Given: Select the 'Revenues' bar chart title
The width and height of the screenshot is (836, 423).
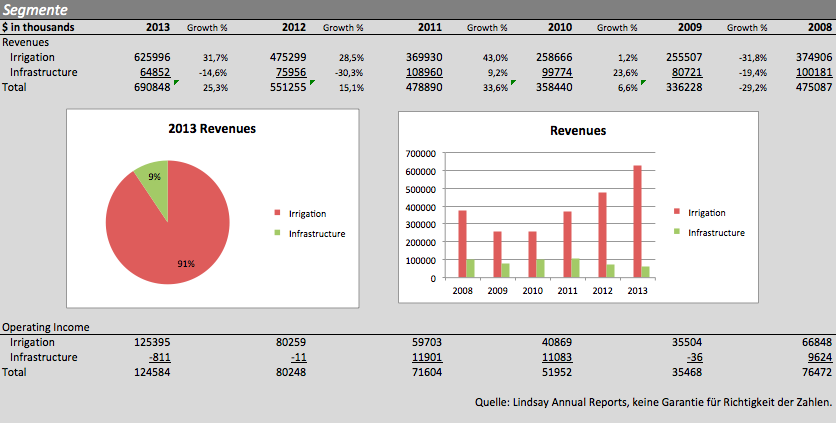Looking at the screenshot, I should 577,130.
